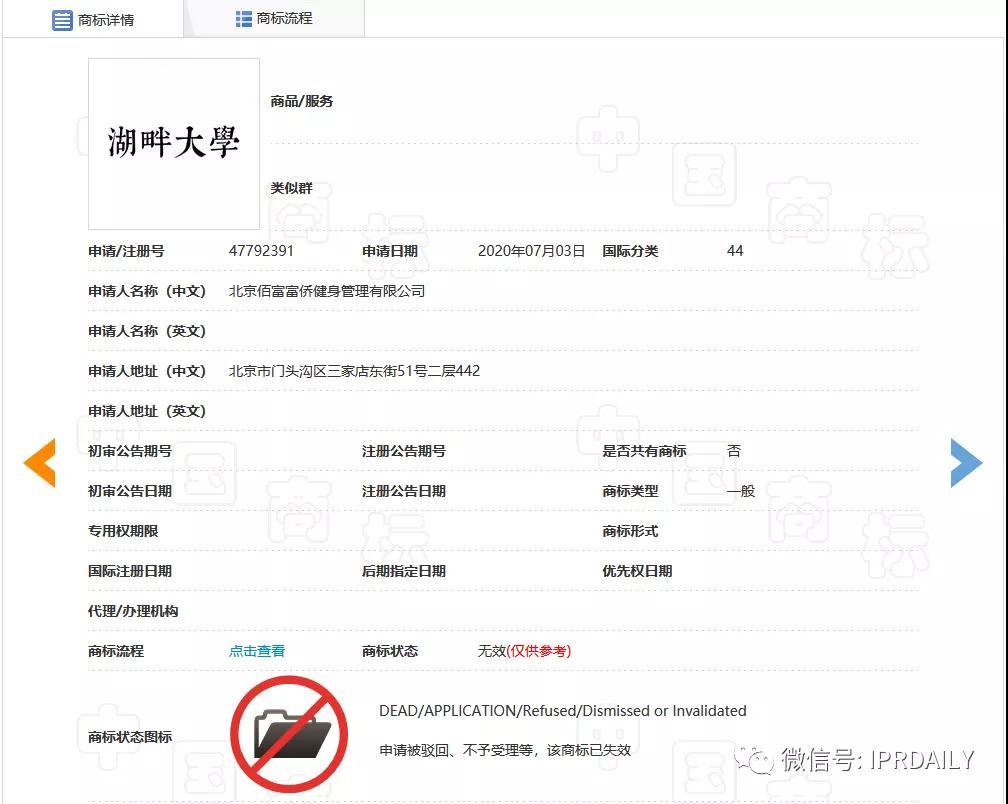Click the dead application folder status icon

click(x=289, y=733)
